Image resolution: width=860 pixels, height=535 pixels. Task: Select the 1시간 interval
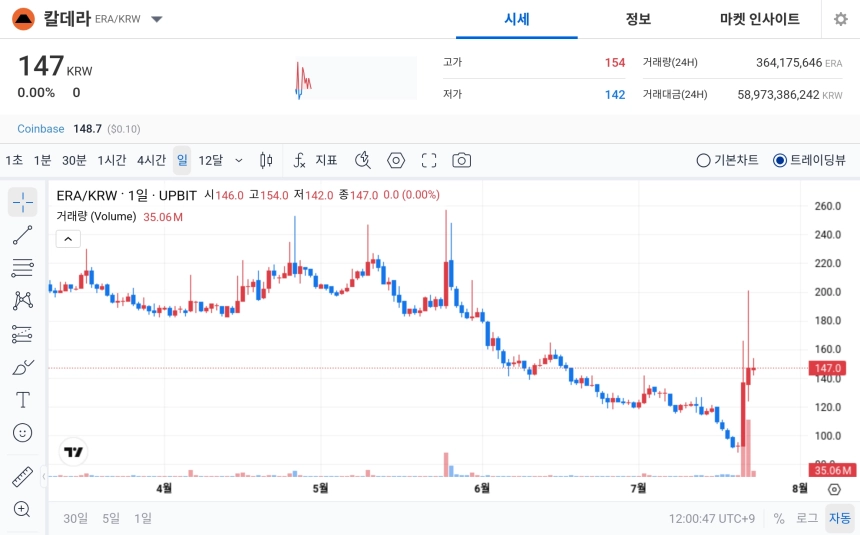[112, 160]
